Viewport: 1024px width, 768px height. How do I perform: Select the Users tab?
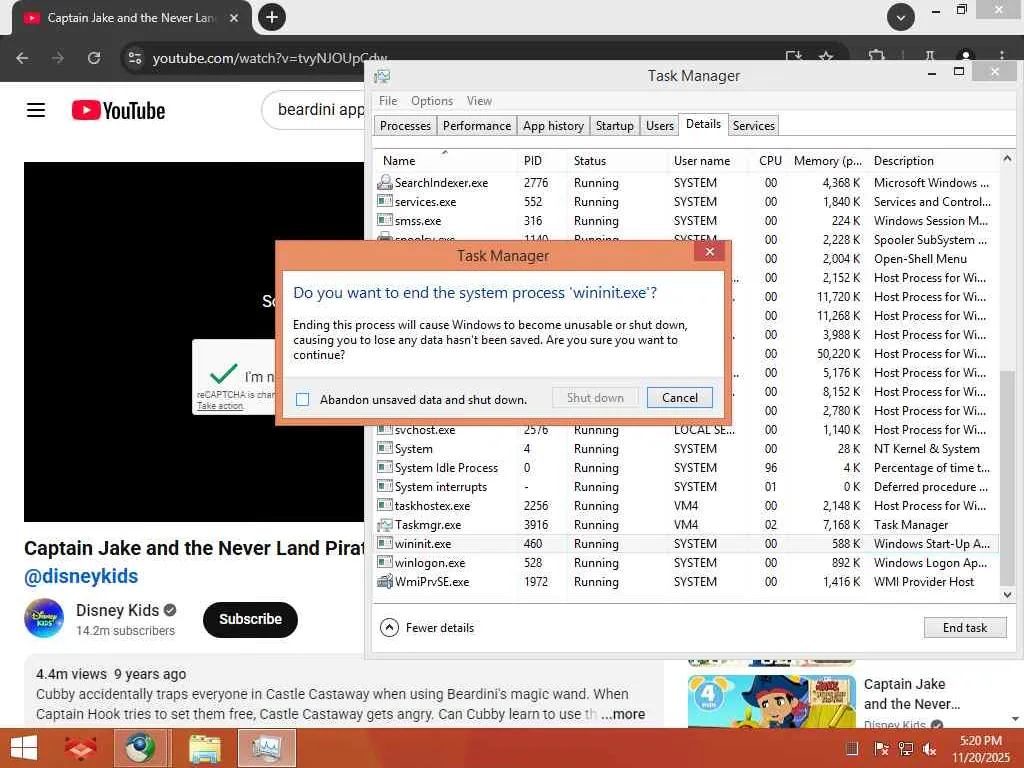coord(660,125)
